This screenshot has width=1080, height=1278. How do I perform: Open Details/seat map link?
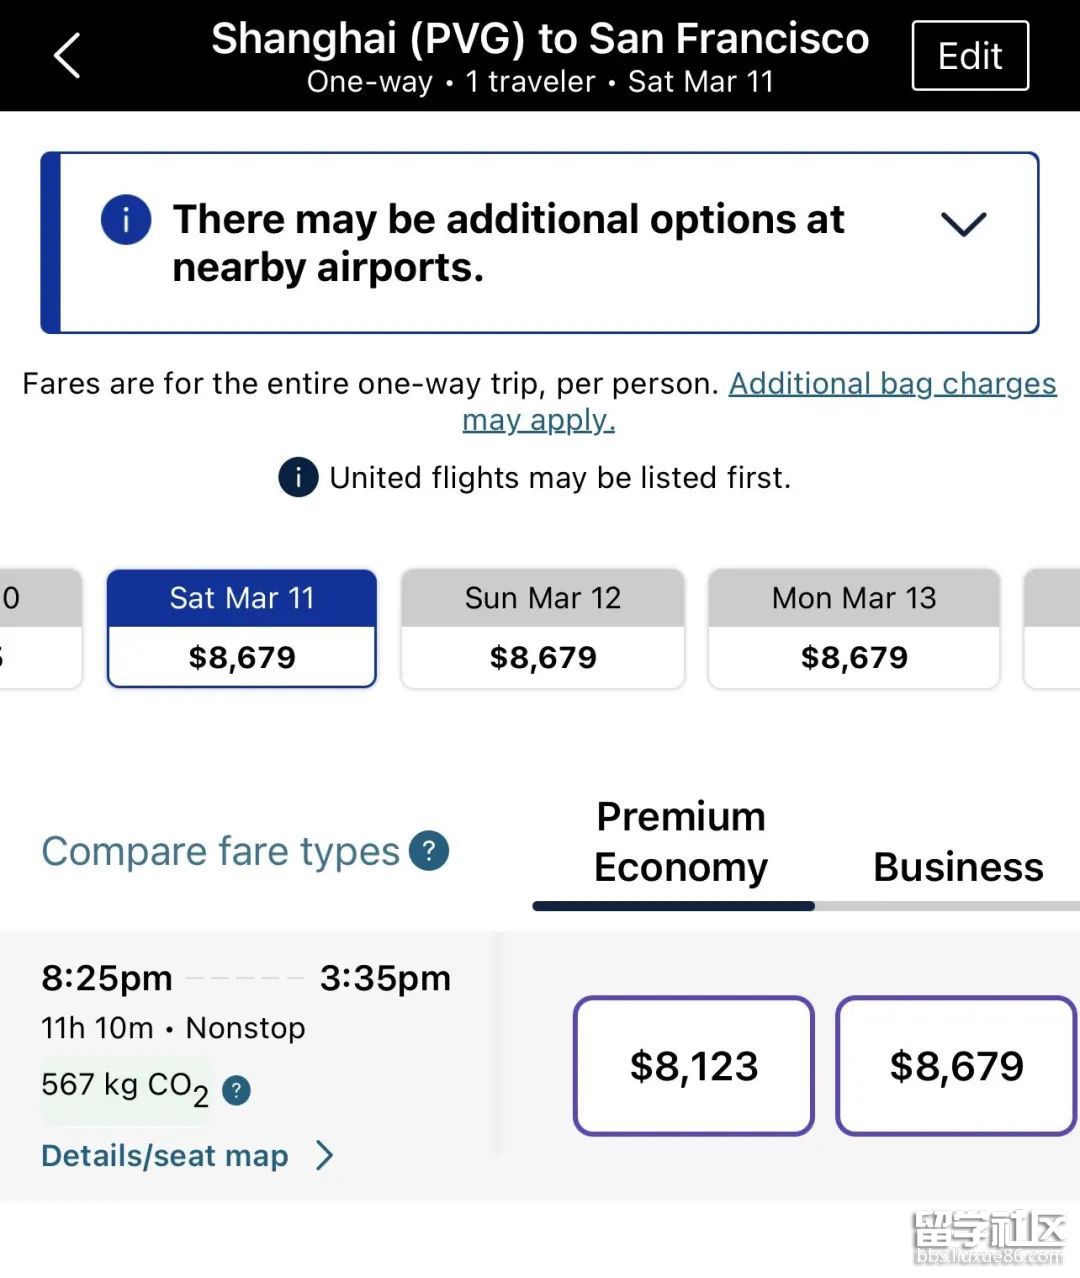pos(165,1156)
